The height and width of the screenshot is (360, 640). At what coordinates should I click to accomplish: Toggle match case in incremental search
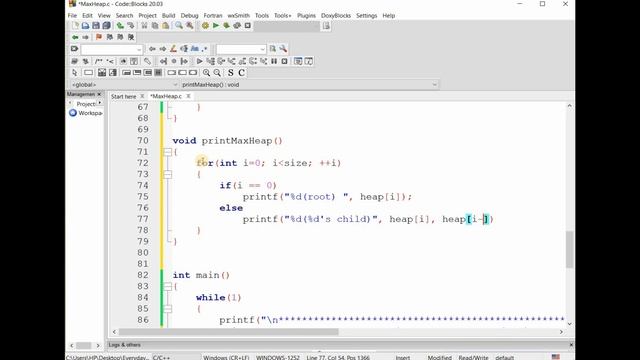click(194, 49)
